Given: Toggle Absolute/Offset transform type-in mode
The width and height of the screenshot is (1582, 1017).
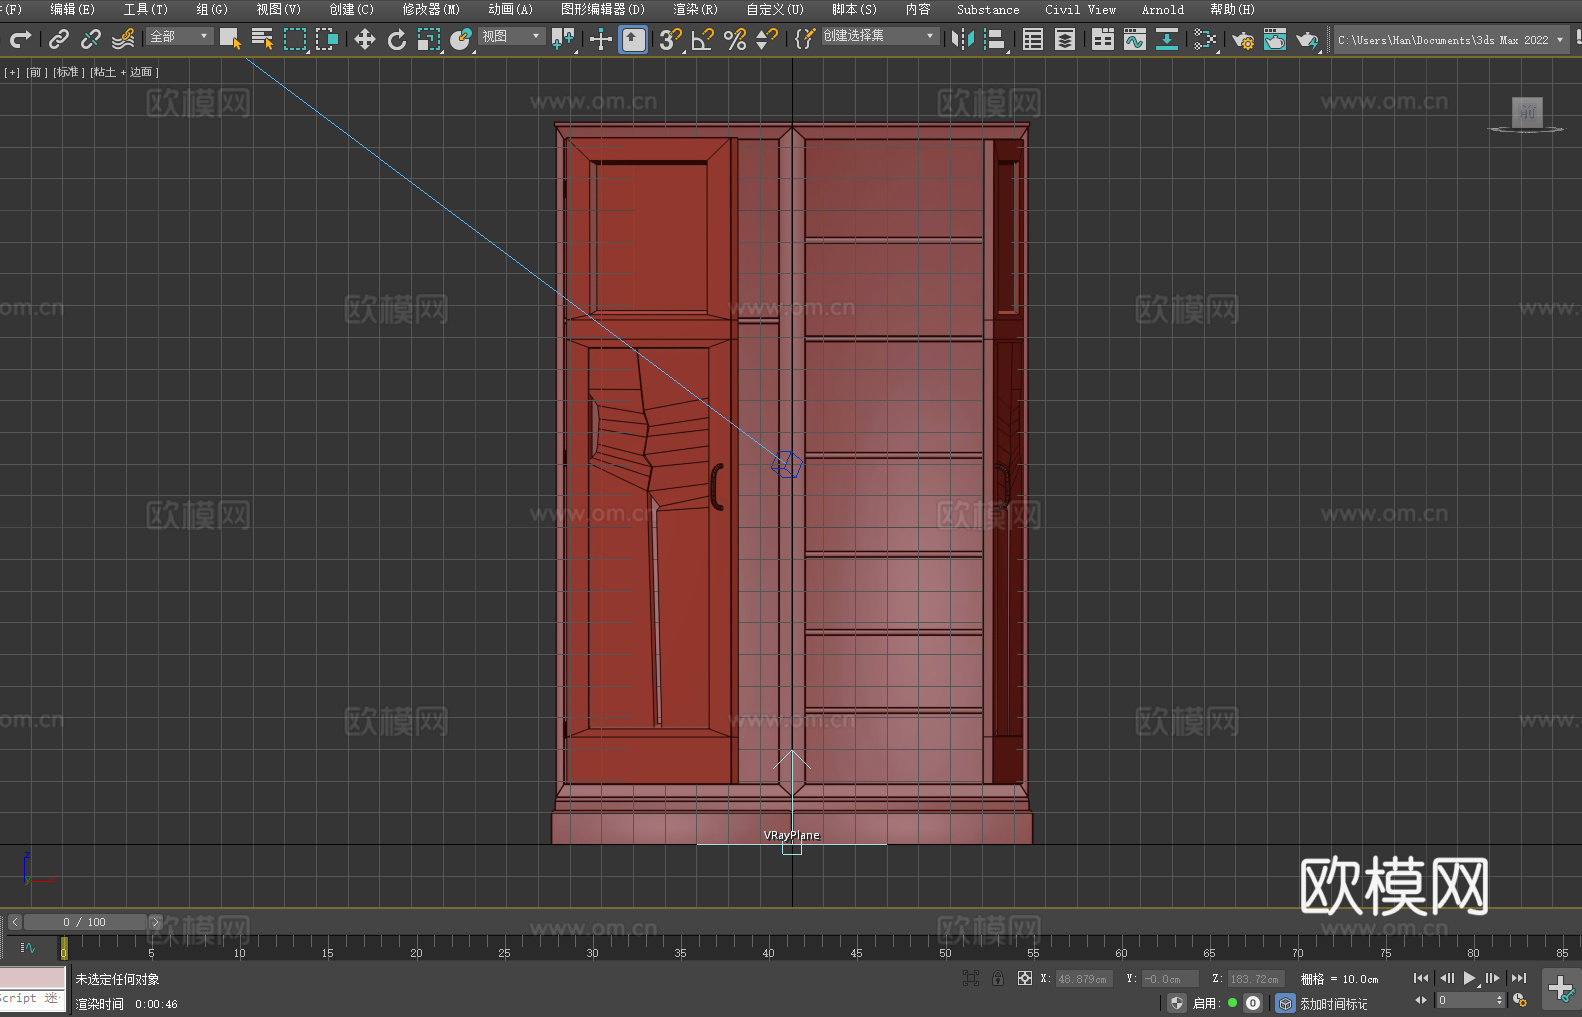Looking at the screenshot, I should click(x=1025, y=978).
